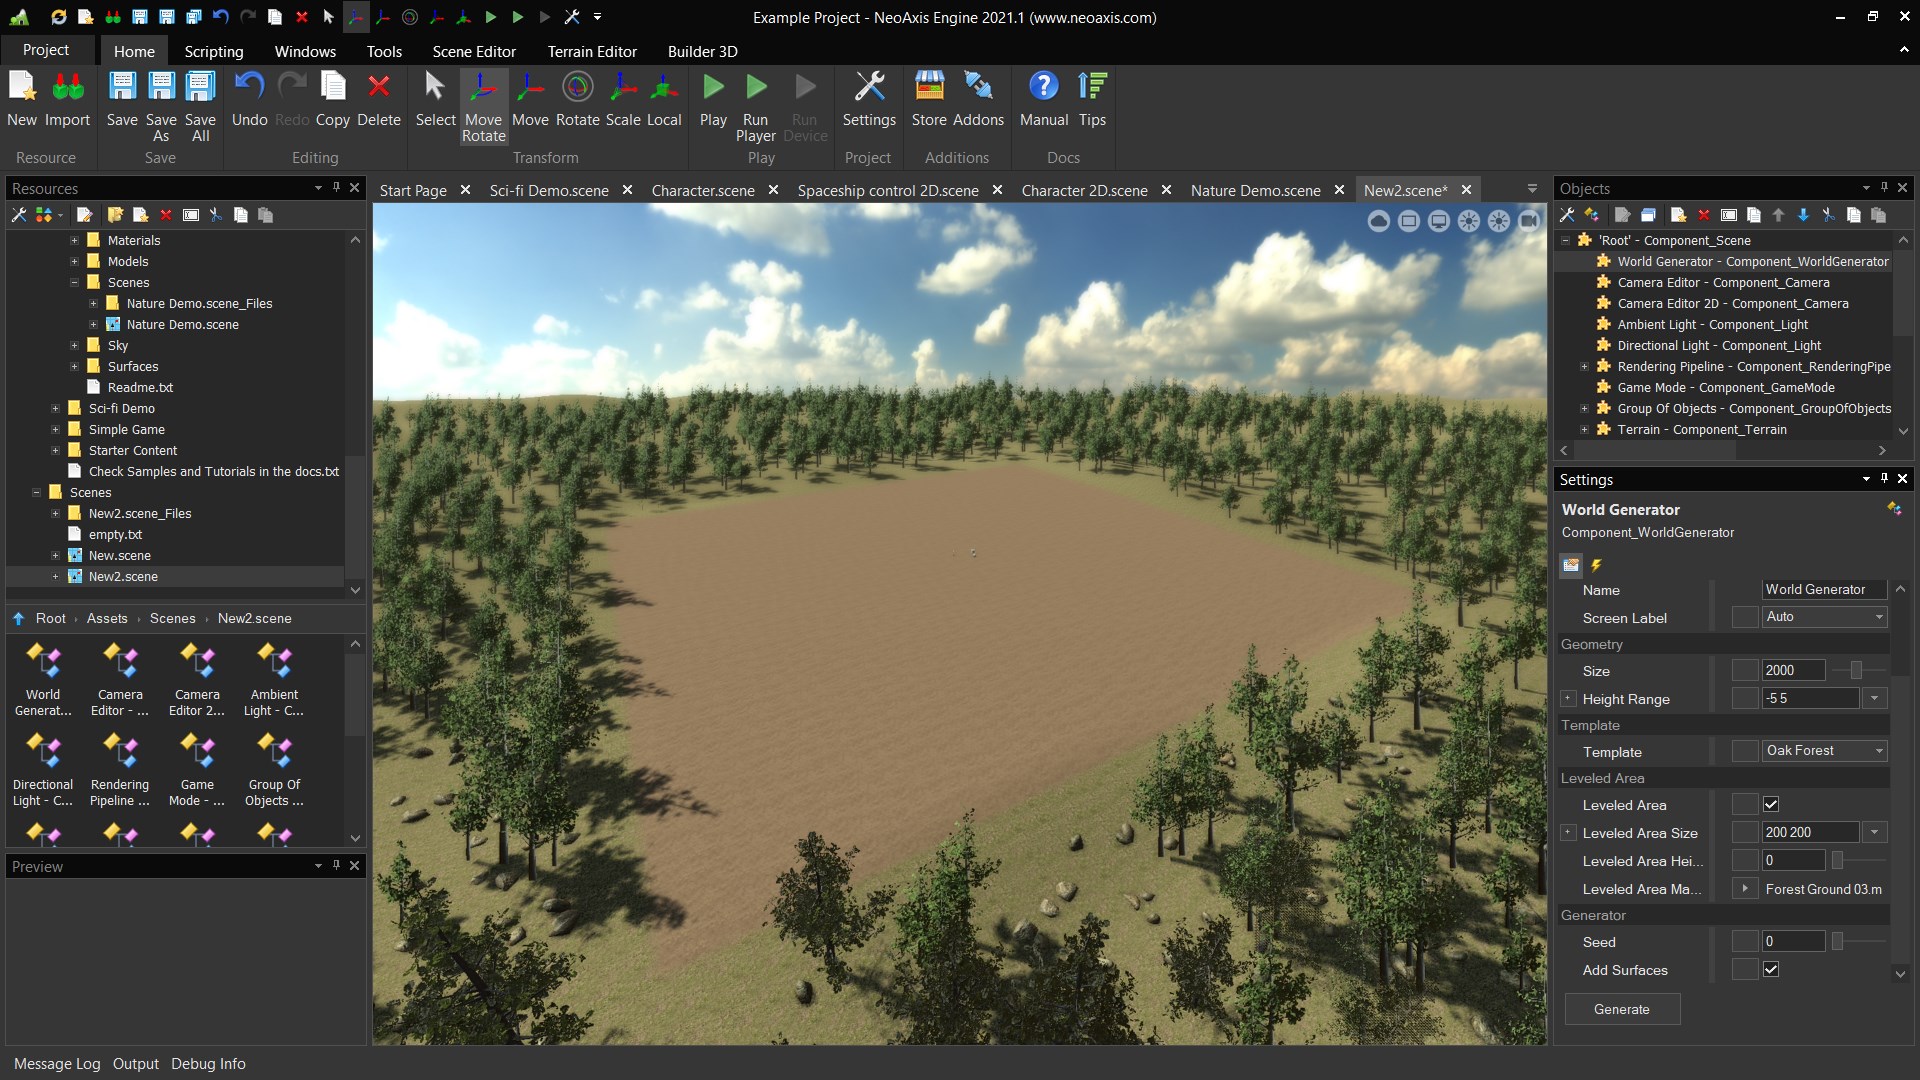Click Save All button
The height and width of the screenshot is (1080, 1920).
[x=199, y=105]
